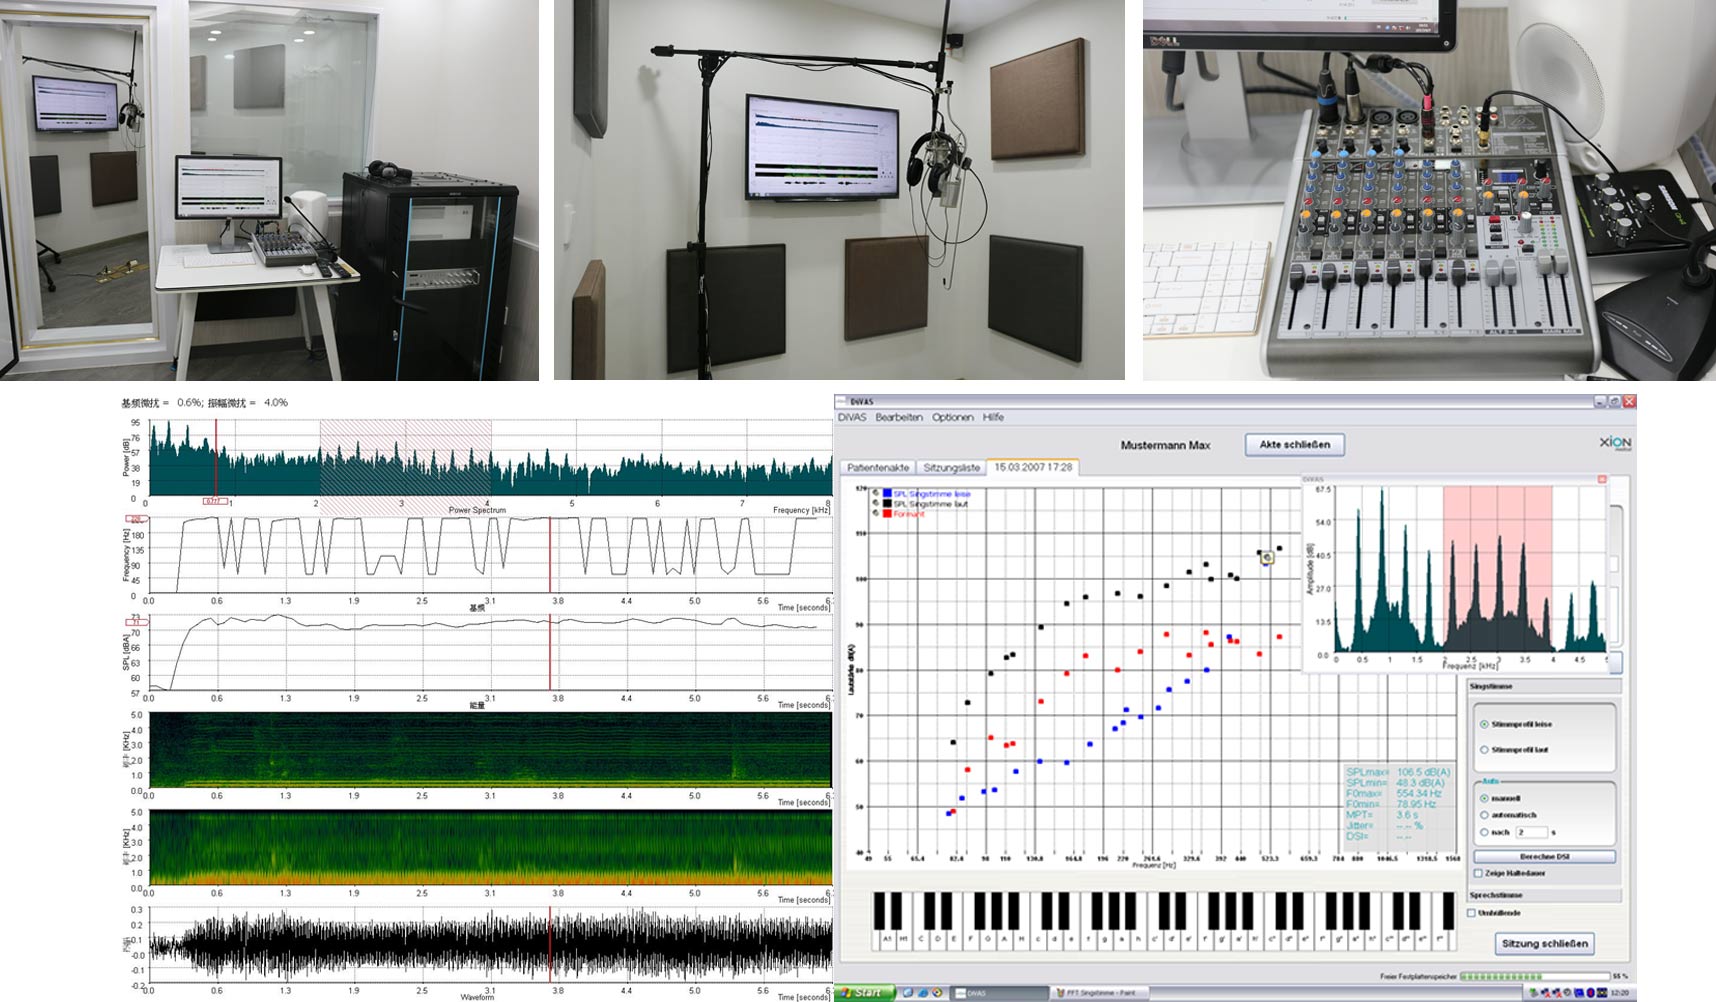Toggle the 'SPL Singstimme leise' legend icon
This screenshot has height=1002, width=1716.
tap(876, 493)
